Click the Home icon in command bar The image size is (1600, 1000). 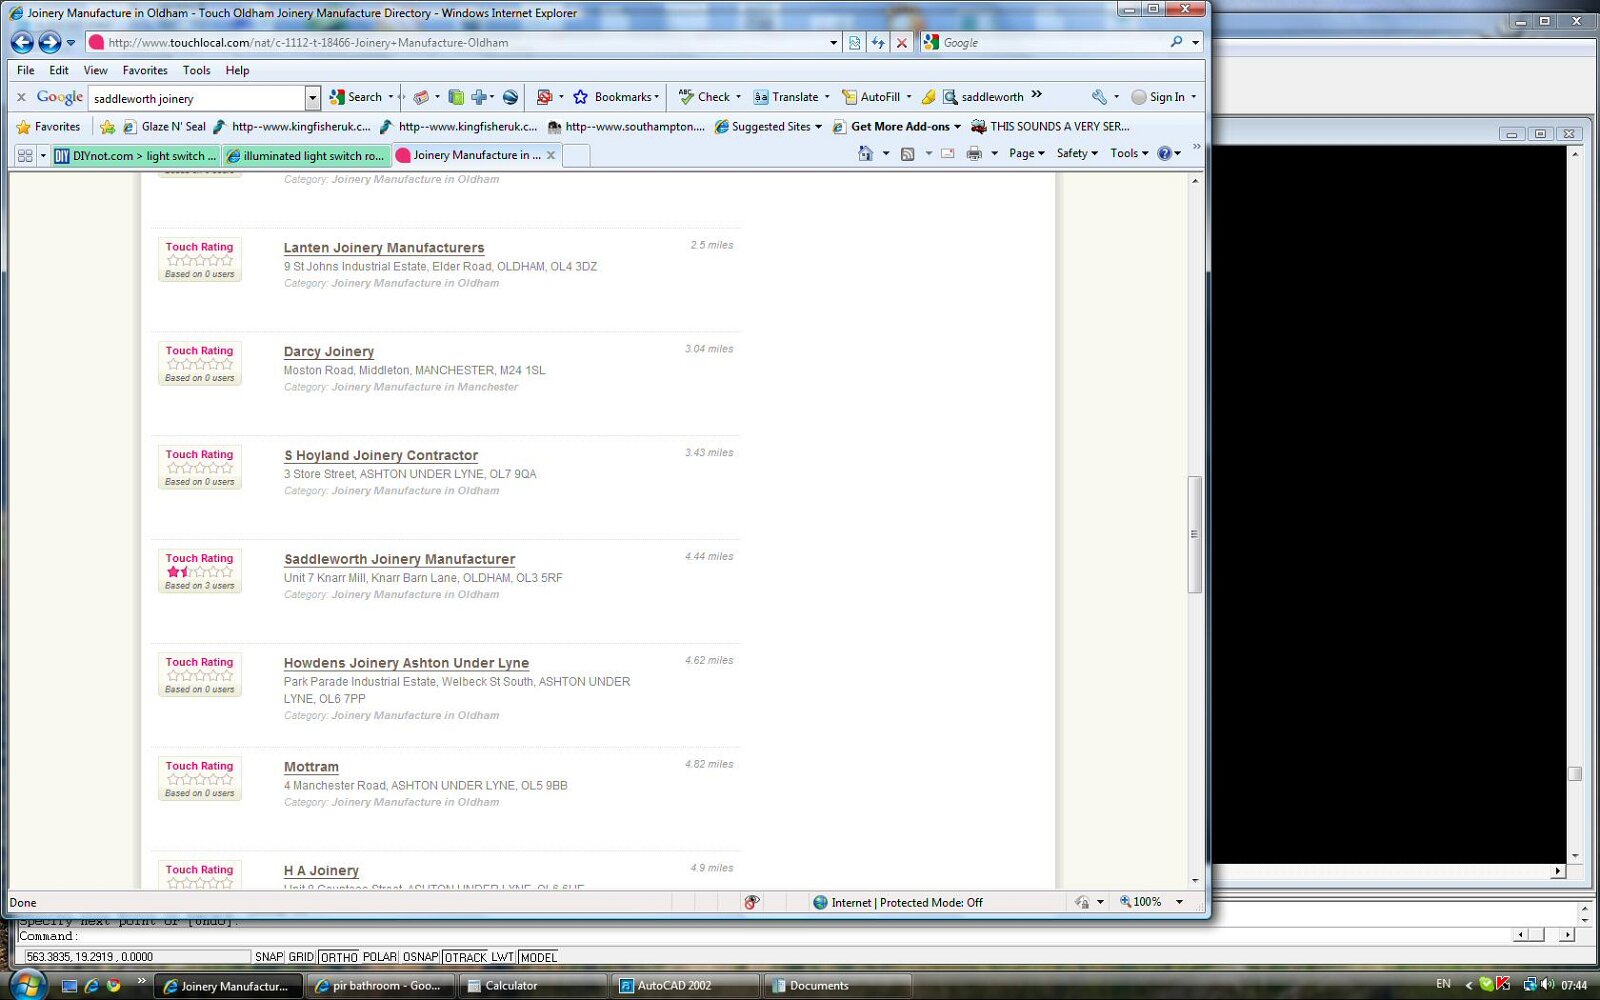866,154
